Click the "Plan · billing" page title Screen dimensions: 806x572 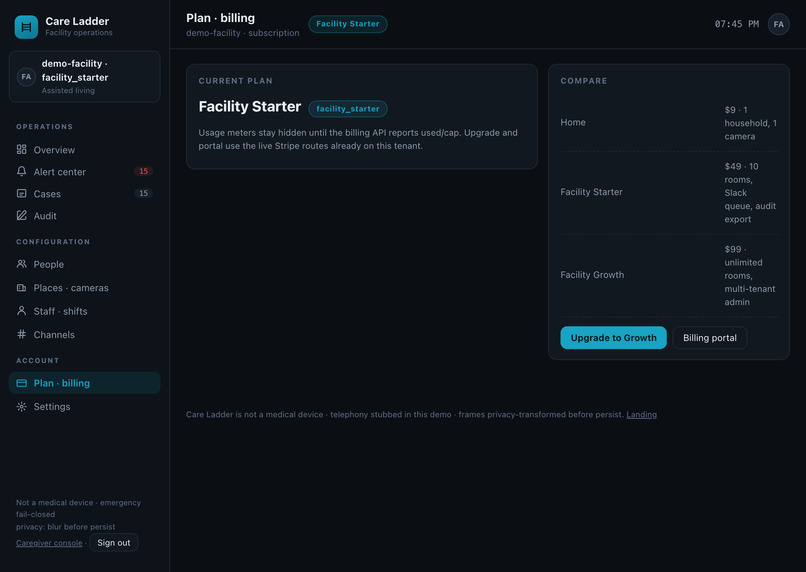(221, 18)
